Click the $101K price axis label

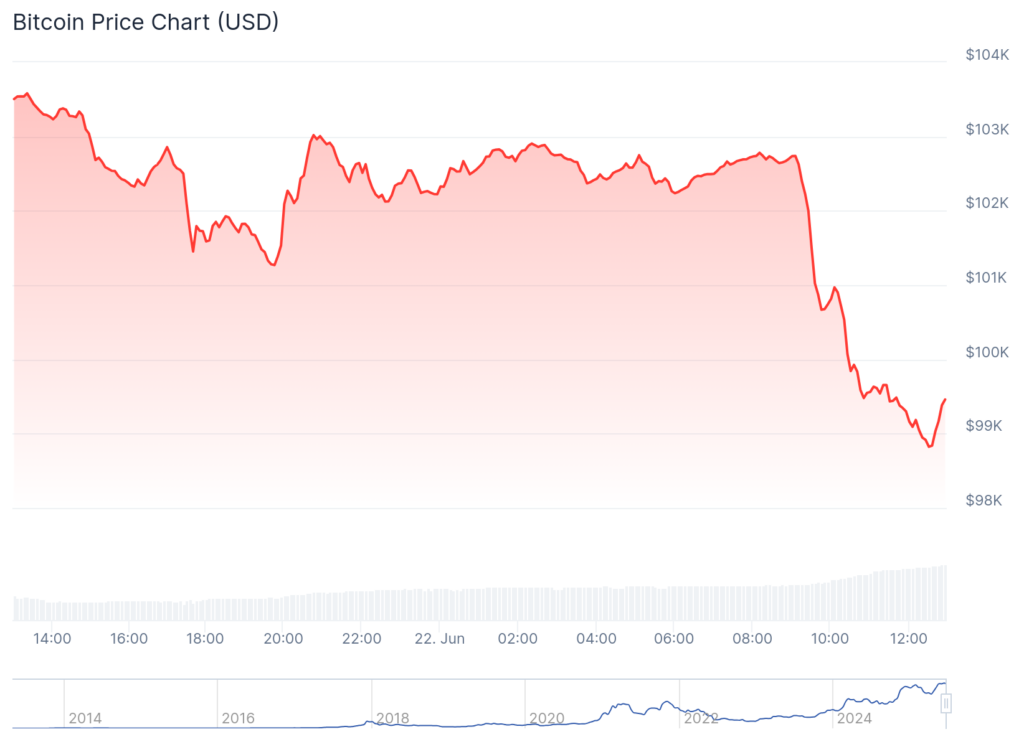[x=986, y=277]
